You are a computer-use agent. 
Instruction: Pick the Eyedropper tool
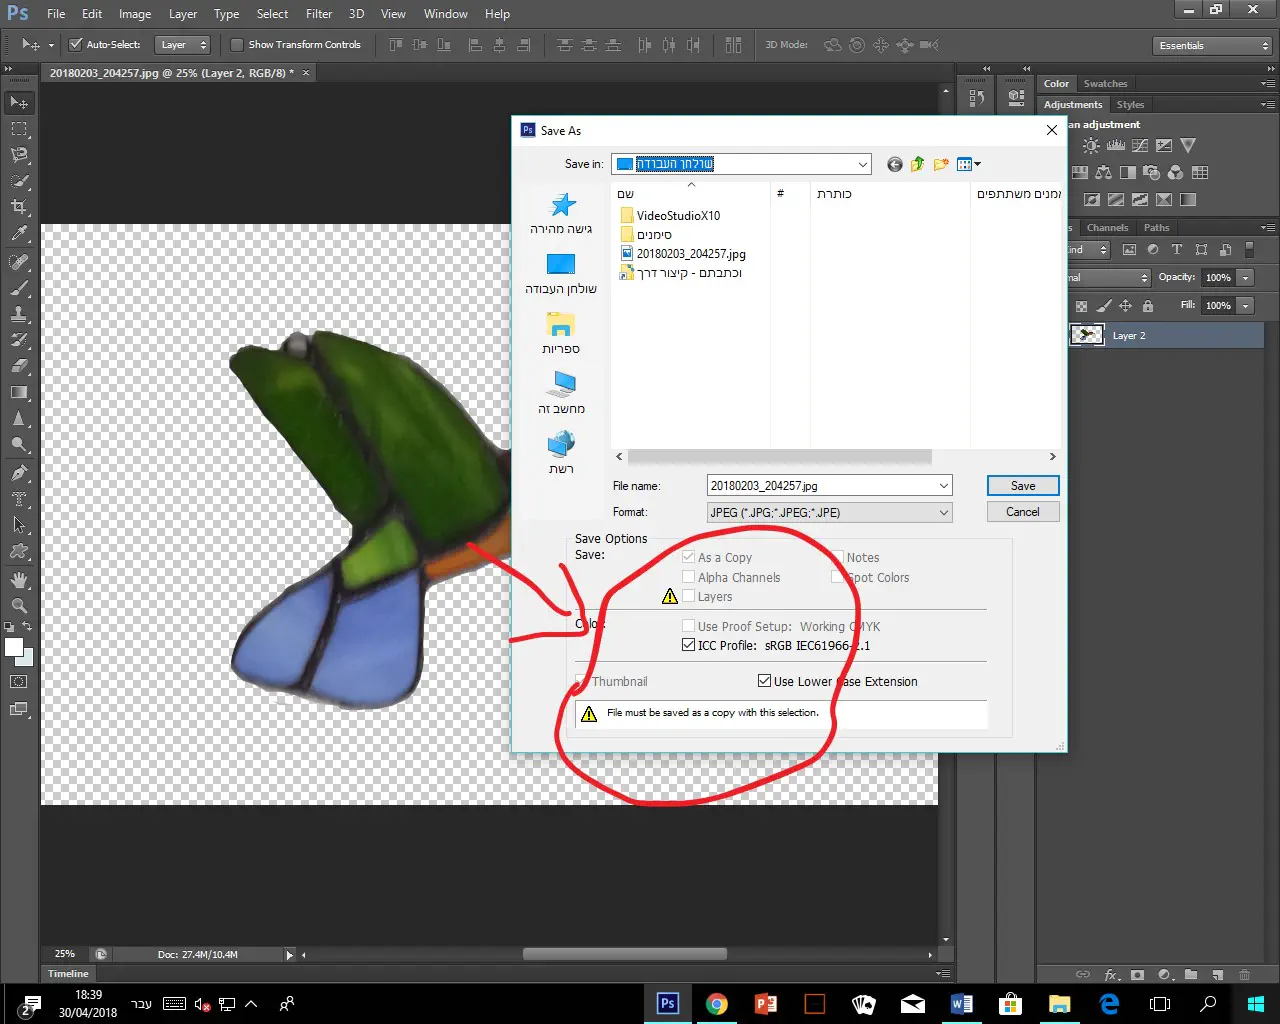pos(19,234)
